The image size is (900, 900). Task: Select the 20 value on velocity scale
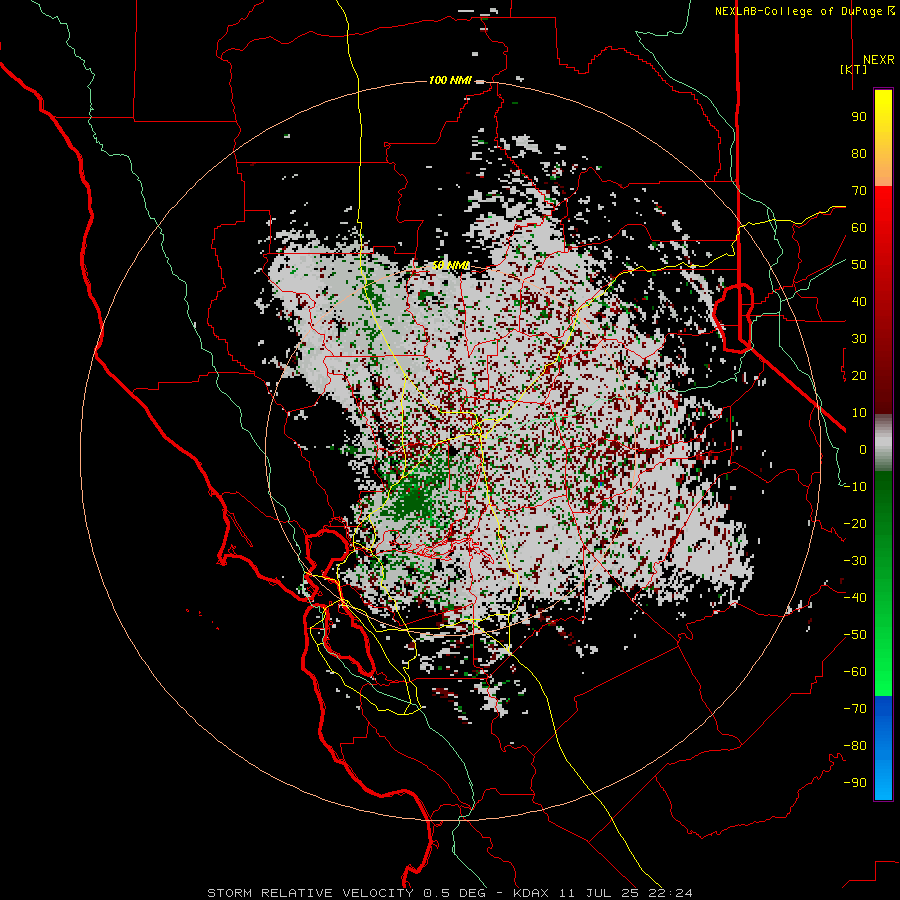pyautogui.click(x=859, y=376)
